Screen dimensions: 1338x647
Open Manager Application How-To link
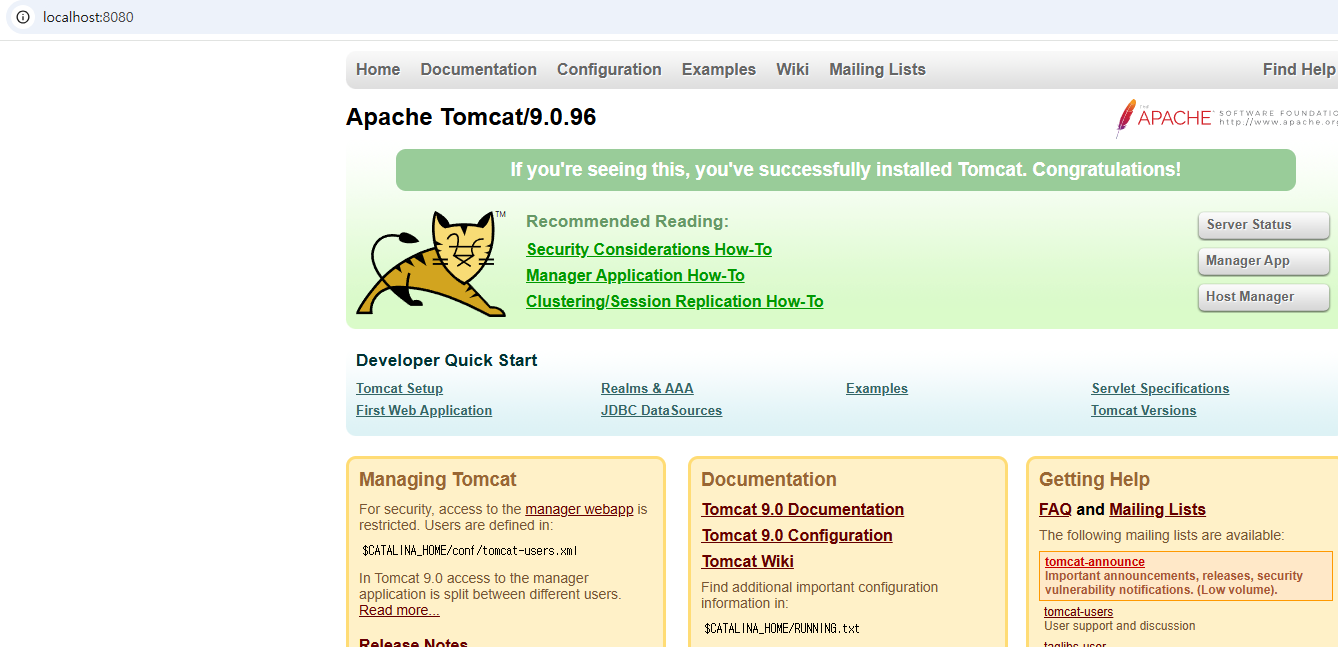(635, 275)
